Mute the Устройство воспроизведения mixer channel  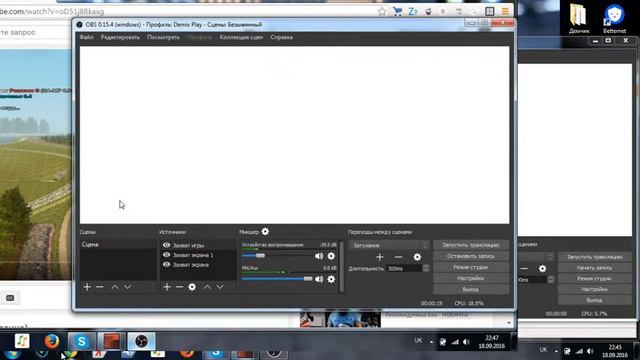[x=319, y=256]
